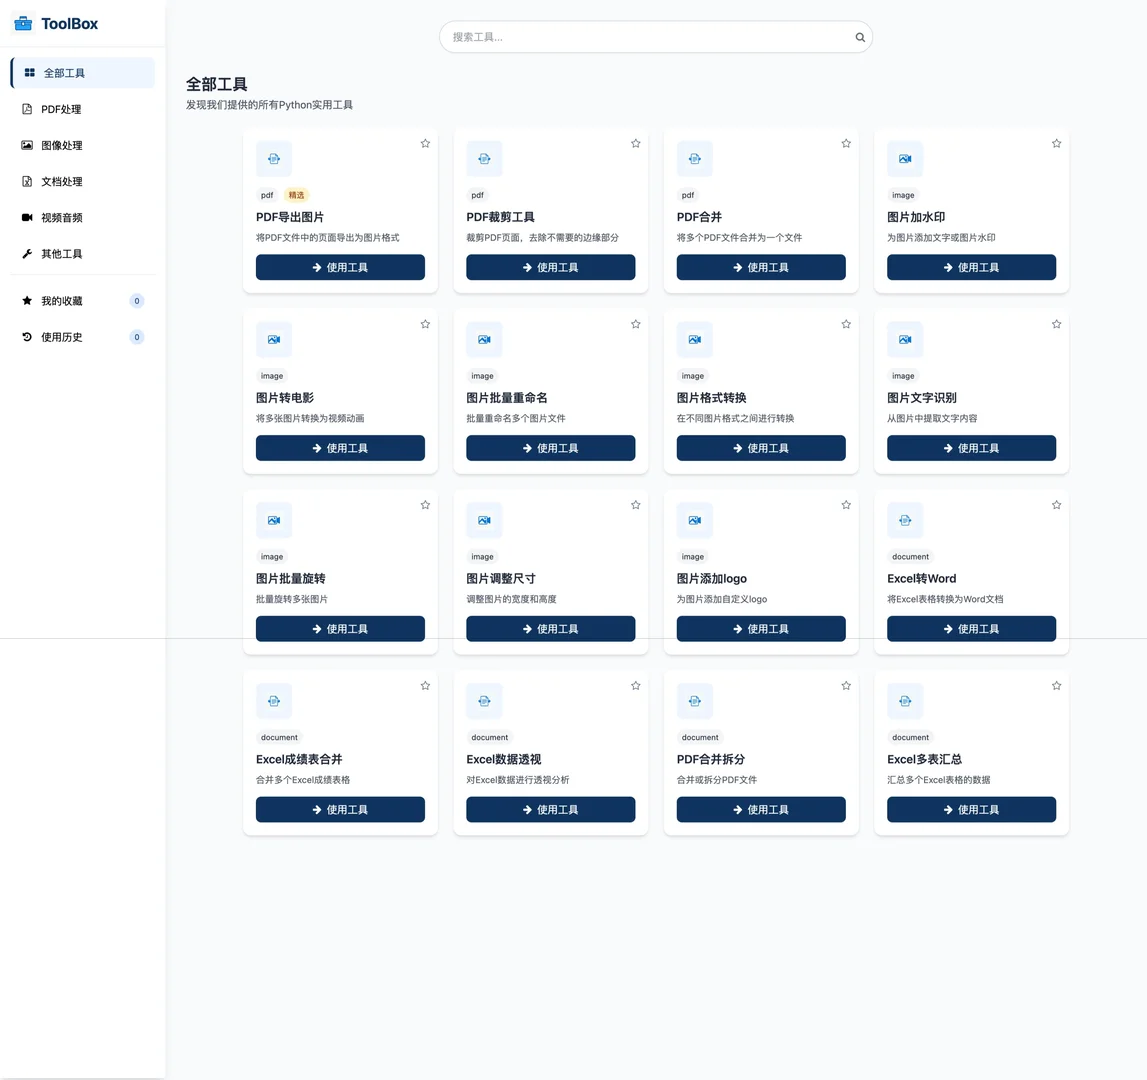Open 文档处理 category in sidebar
Image resolution: width=1147 pixels, height=1080 pixels.
tap(83, 181)
